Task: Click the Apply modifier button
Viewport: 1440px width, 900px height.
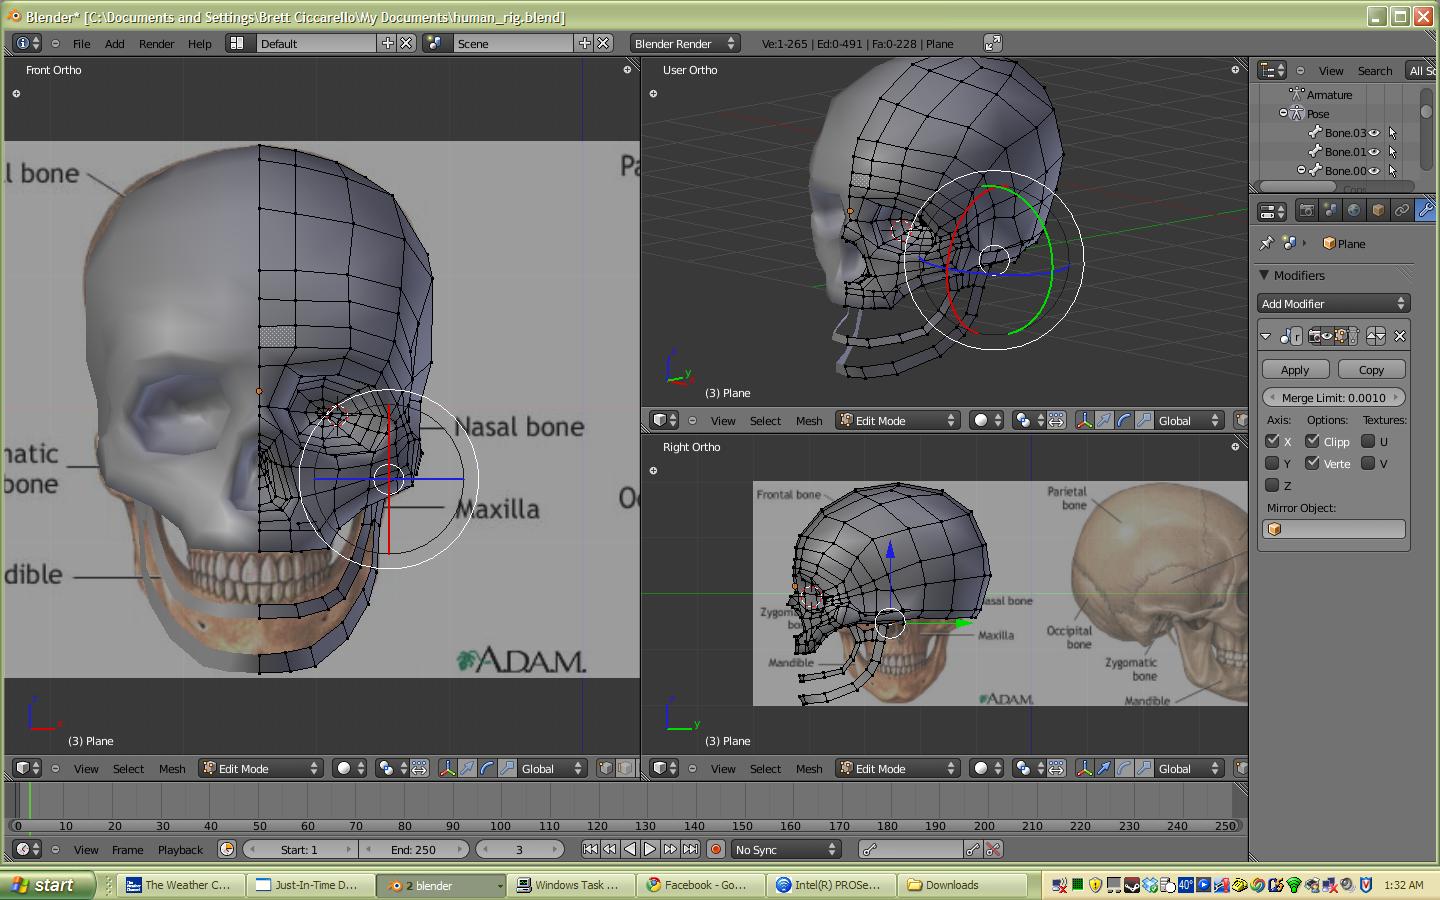Action: [x=1296, y=369]
